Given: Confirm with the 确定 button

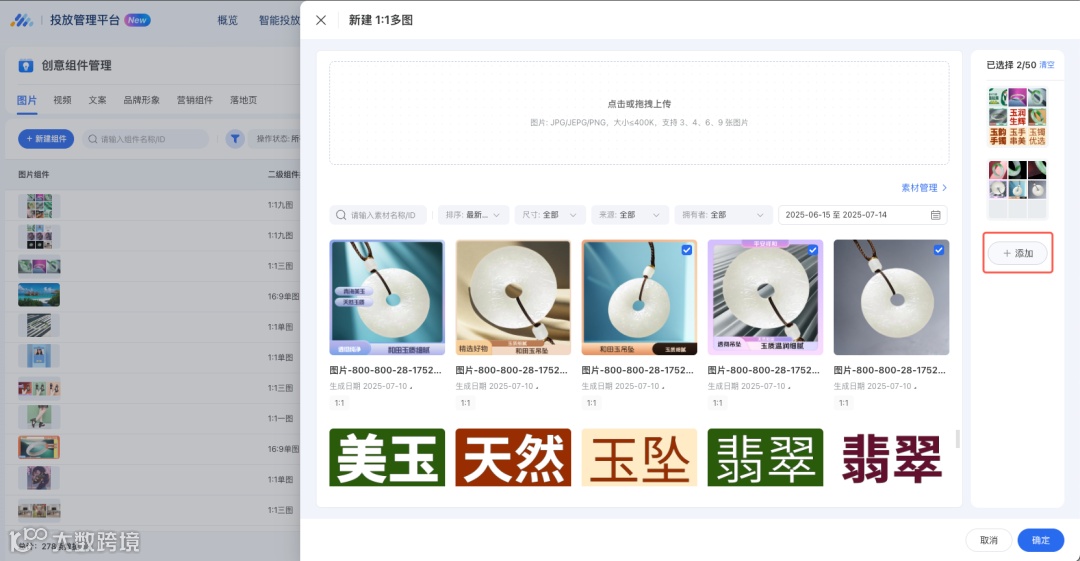Looking at the screenshot, I should (1041, 540).
